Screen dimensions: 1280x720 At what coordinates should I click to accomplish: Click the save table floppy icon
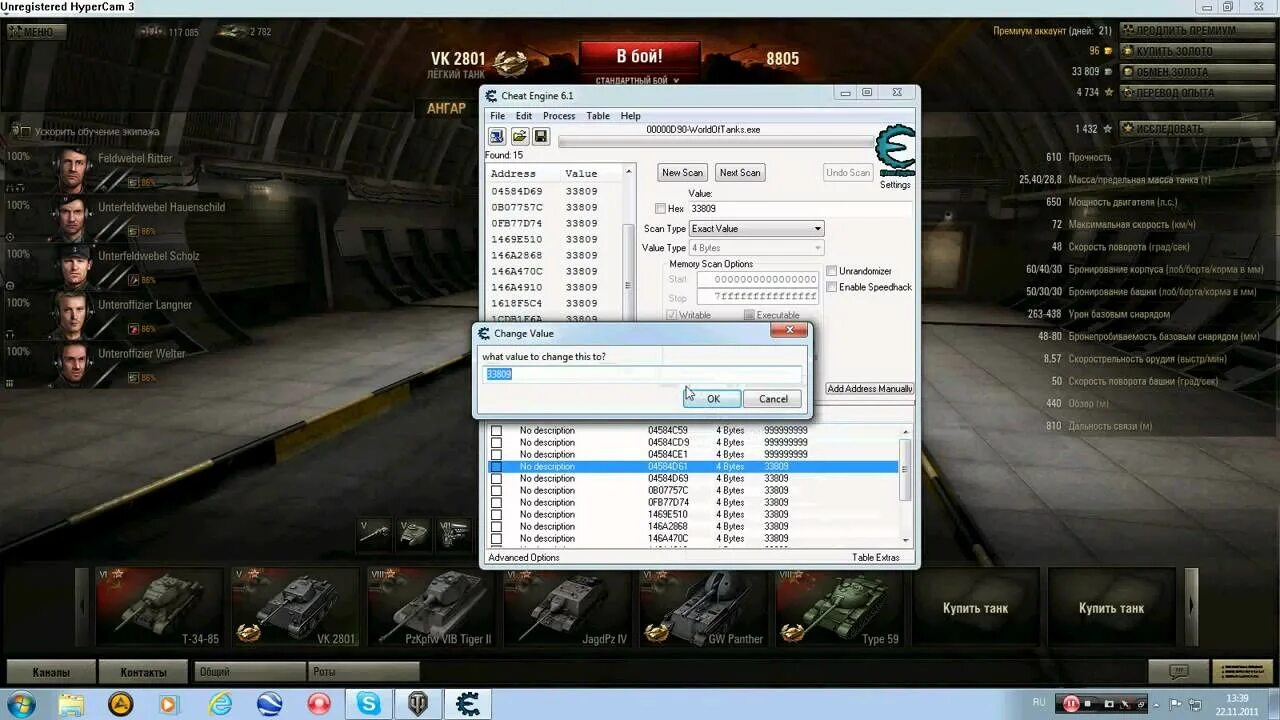point(541,136)
